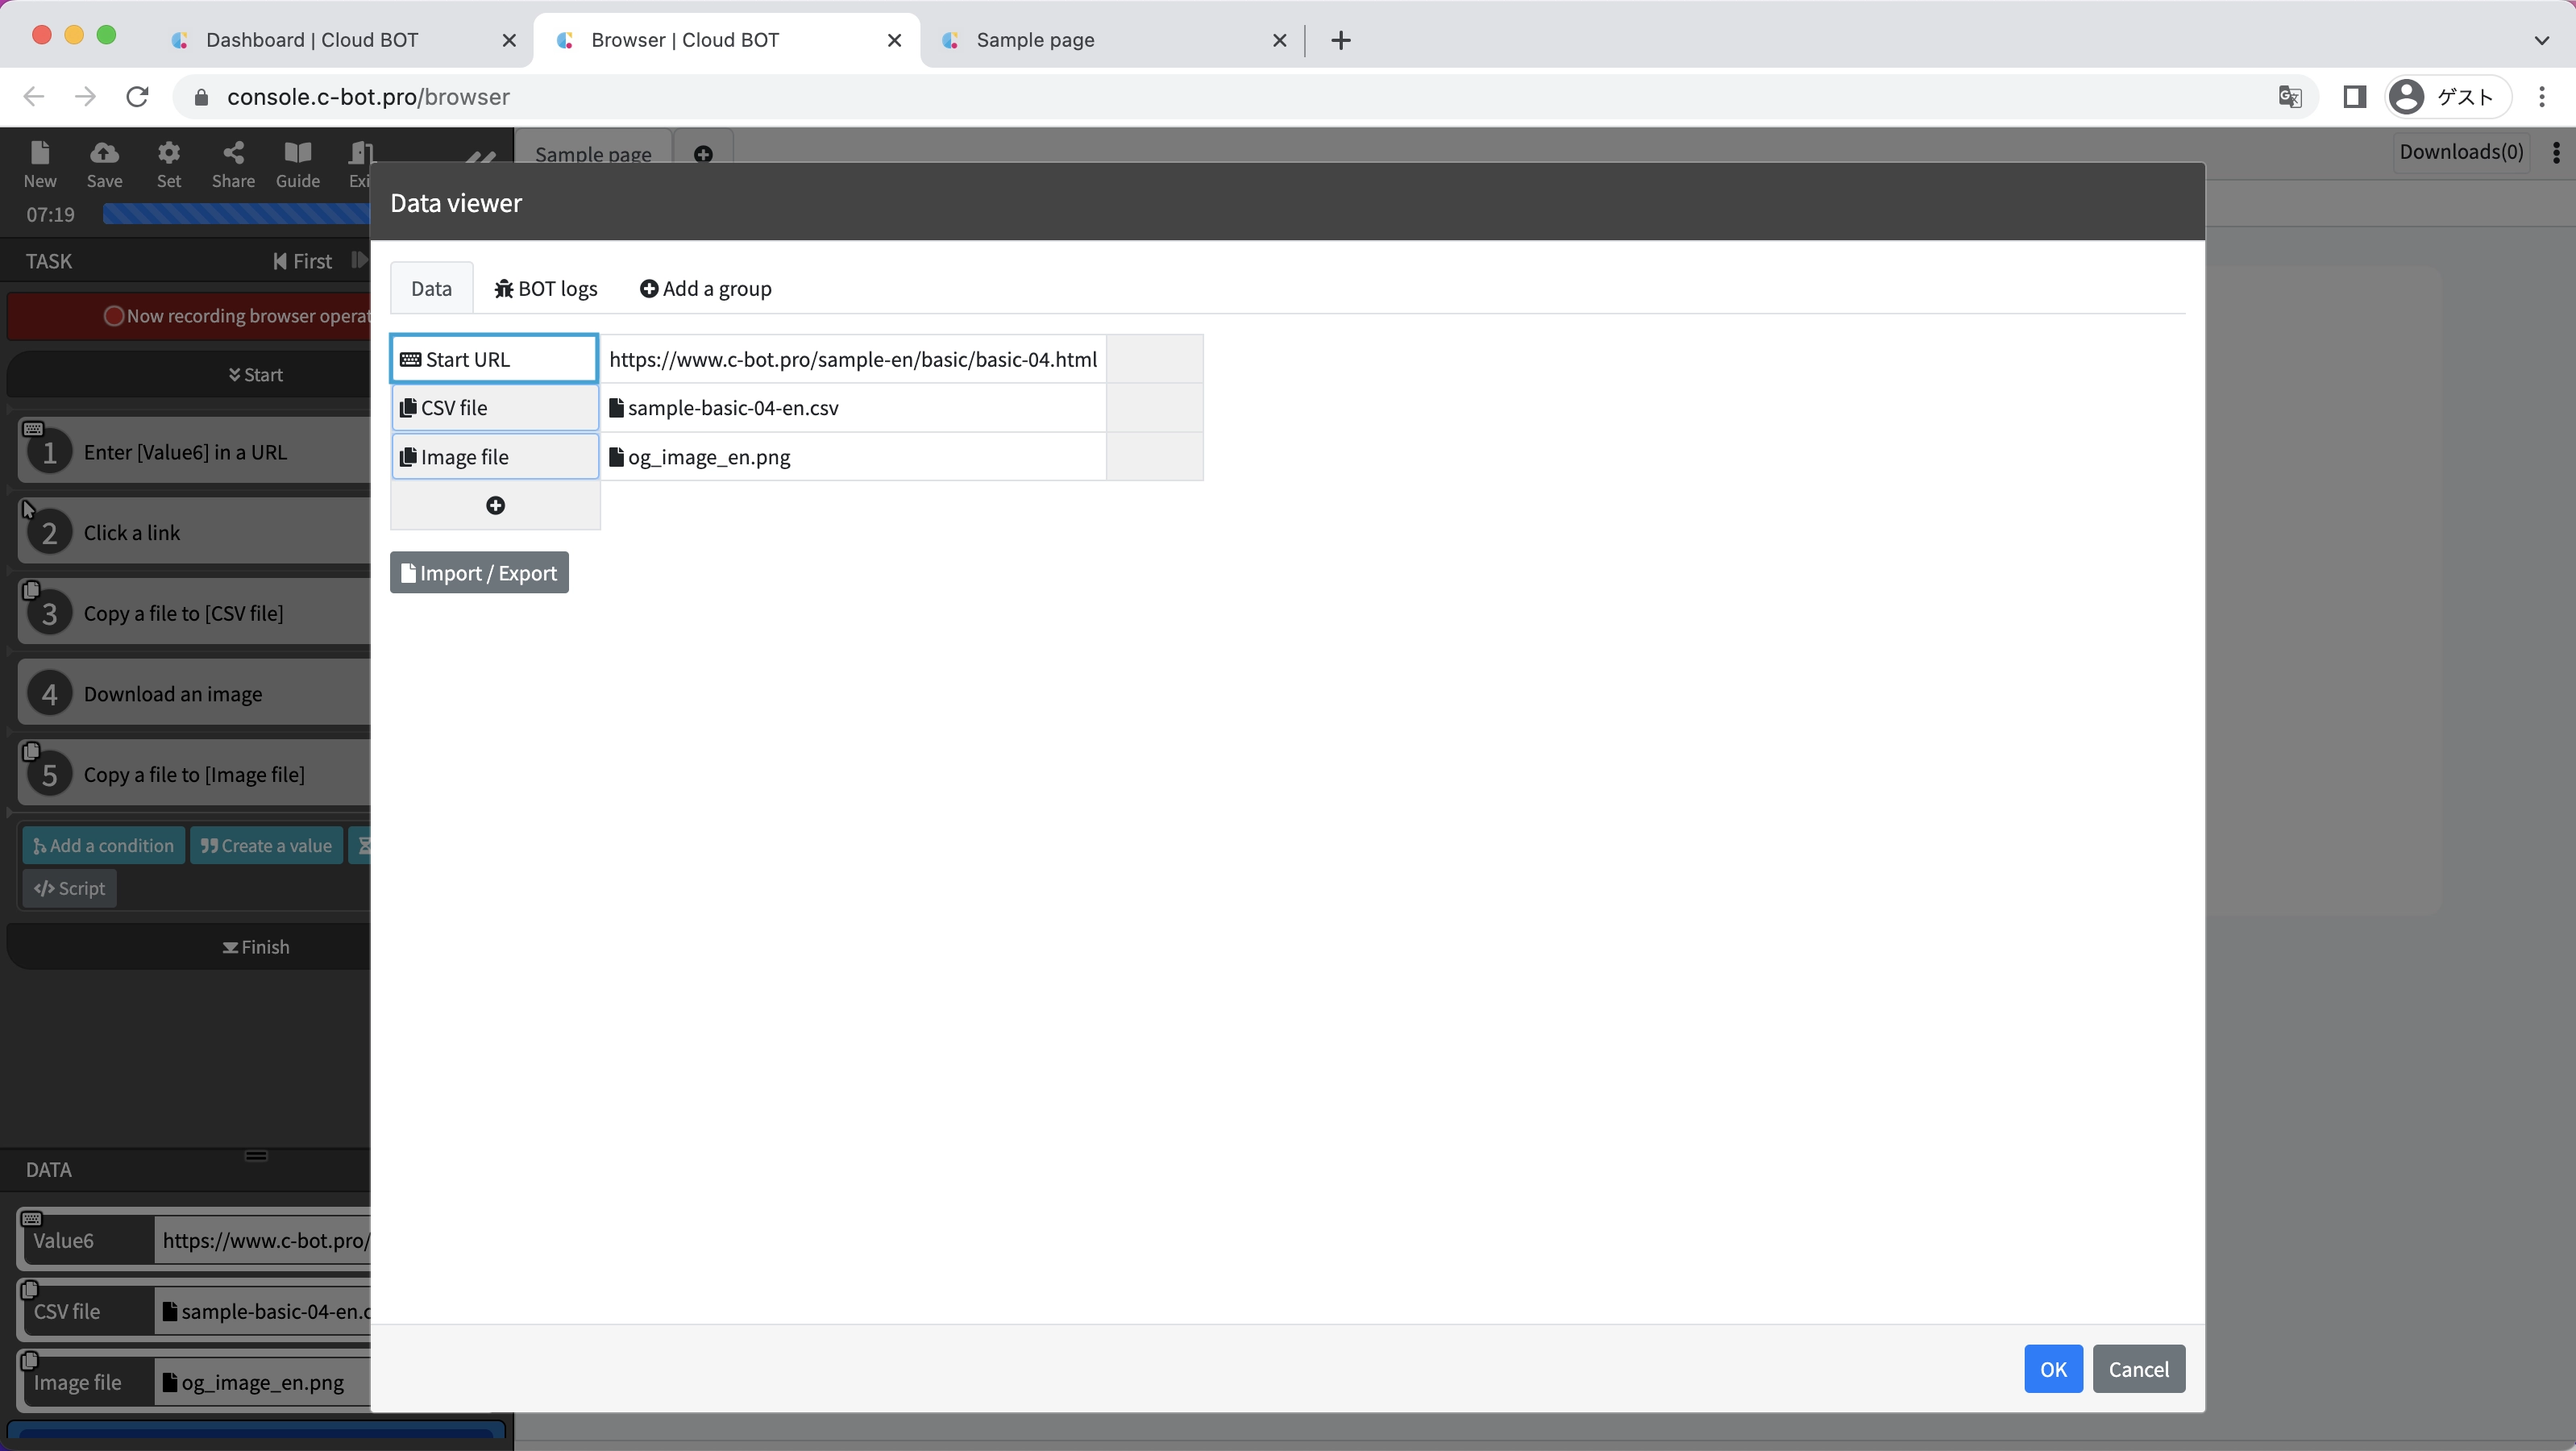
Task: Click the plus icon beside Sample page tab
Action: pyautogui.click(x=703, y=154)
